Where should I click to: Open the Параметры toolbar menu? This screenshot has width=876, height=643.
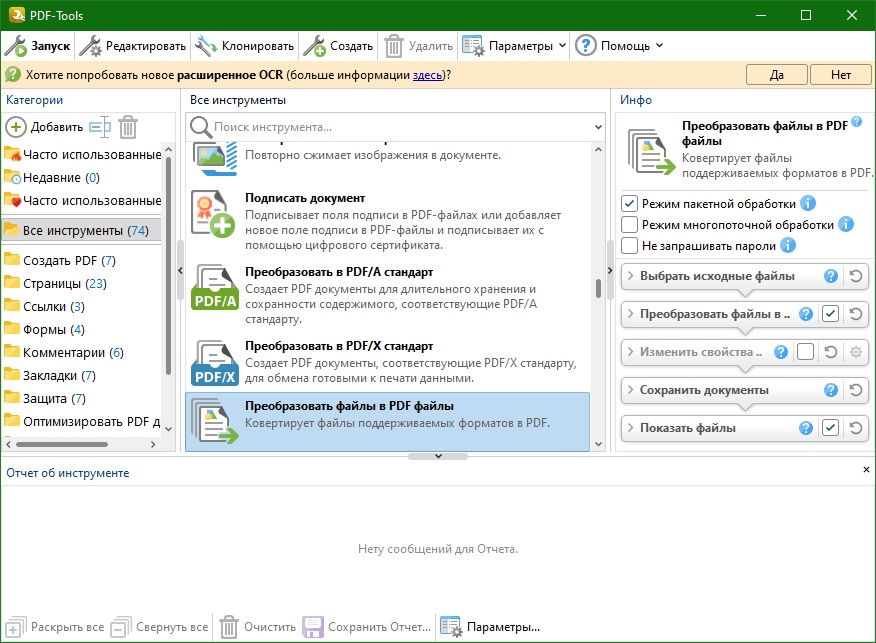pos(513,46)
